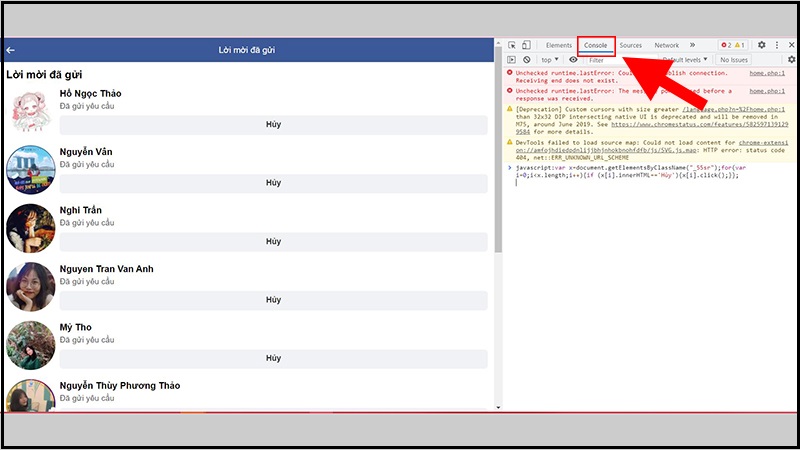The height and width of the screenshot is (450, 800).
Task: Open live expression with the eye icon
Action: [573, 60]
